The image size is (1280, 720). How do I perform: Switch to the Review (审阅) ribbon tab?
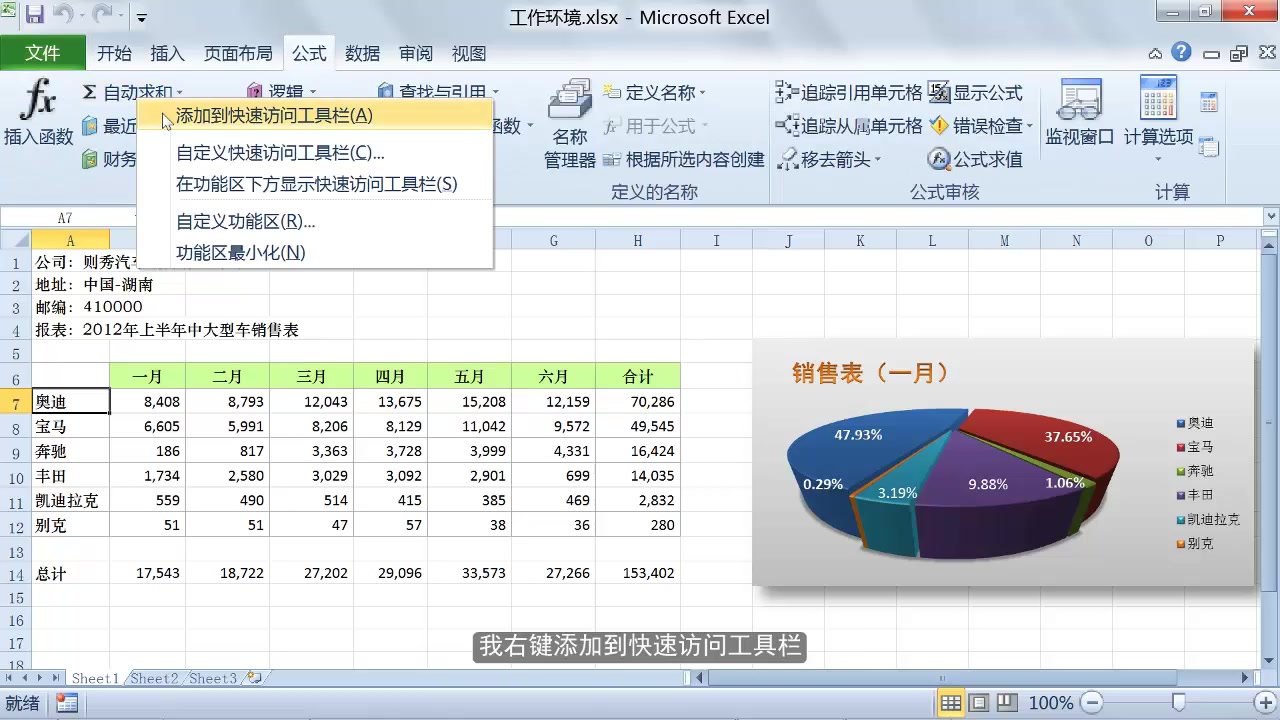(415, 54)
